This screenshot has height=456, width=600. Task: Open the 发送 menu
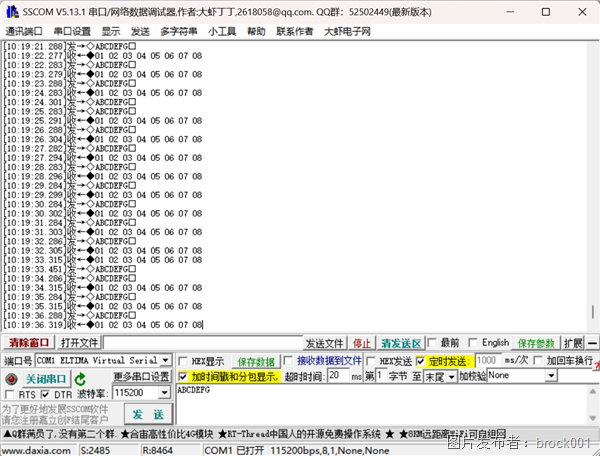140,31
